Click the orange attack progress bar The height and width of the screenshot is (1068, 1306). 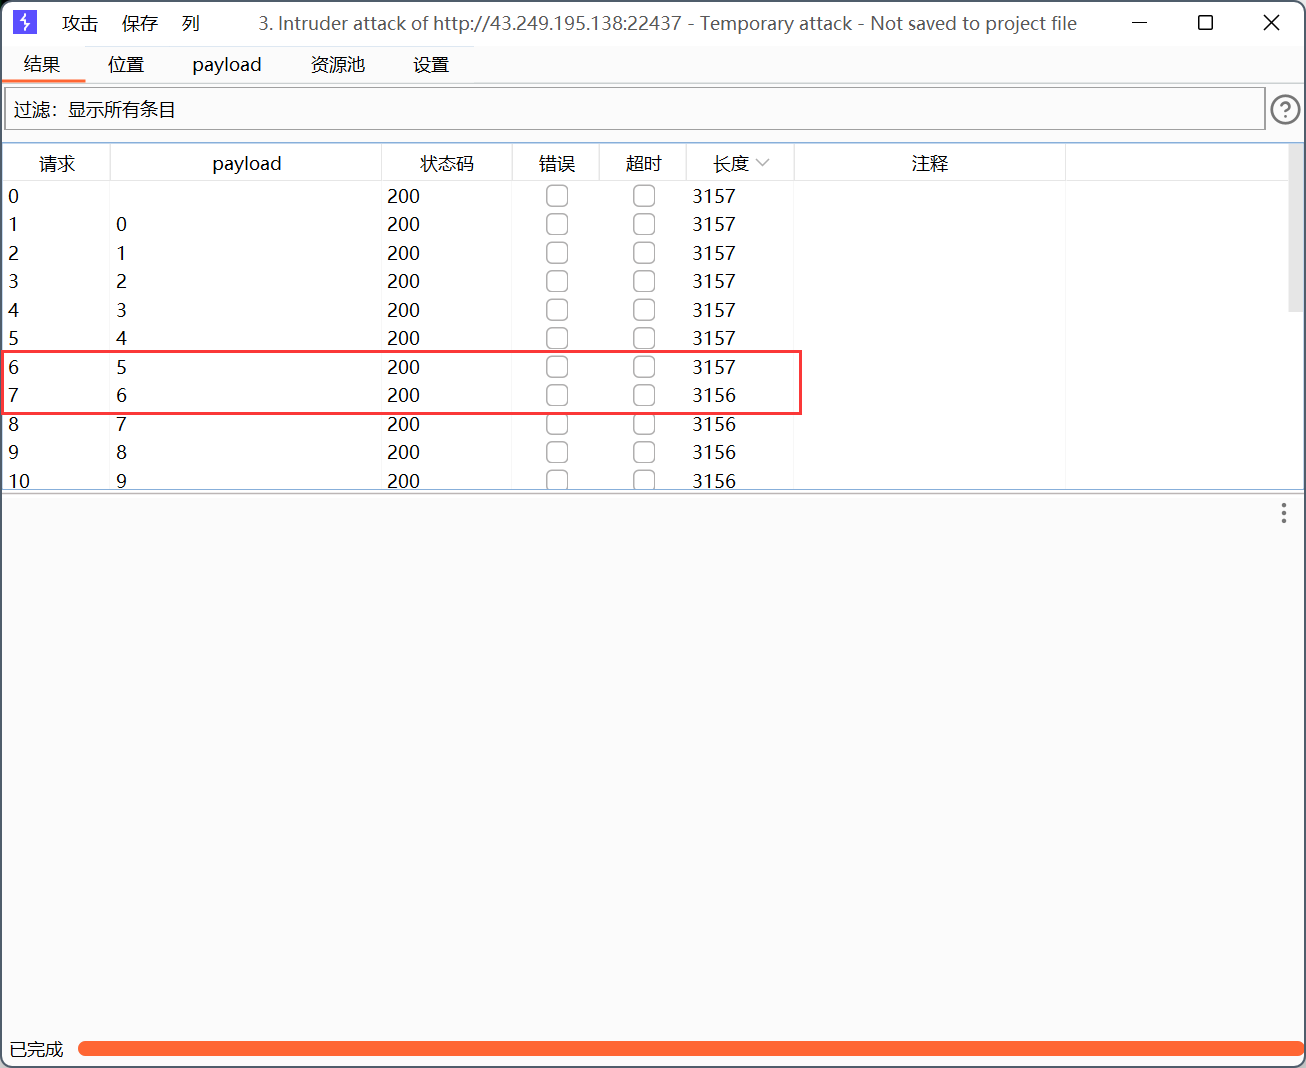[690, 1048]
